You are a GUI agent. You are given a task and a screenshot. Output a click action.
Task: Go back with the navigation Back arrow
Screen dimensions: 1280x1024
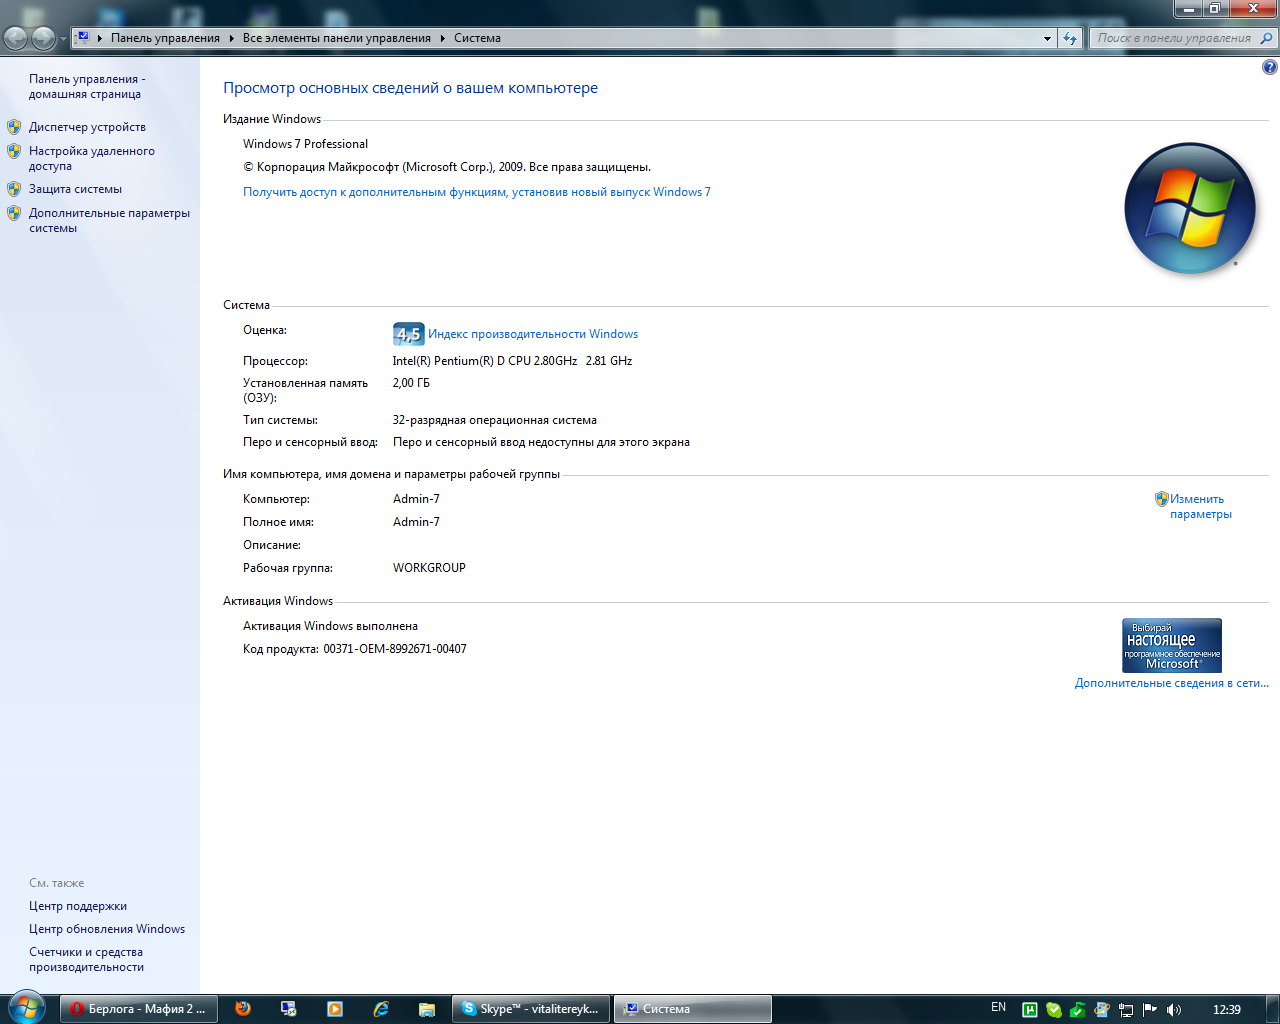16,38
